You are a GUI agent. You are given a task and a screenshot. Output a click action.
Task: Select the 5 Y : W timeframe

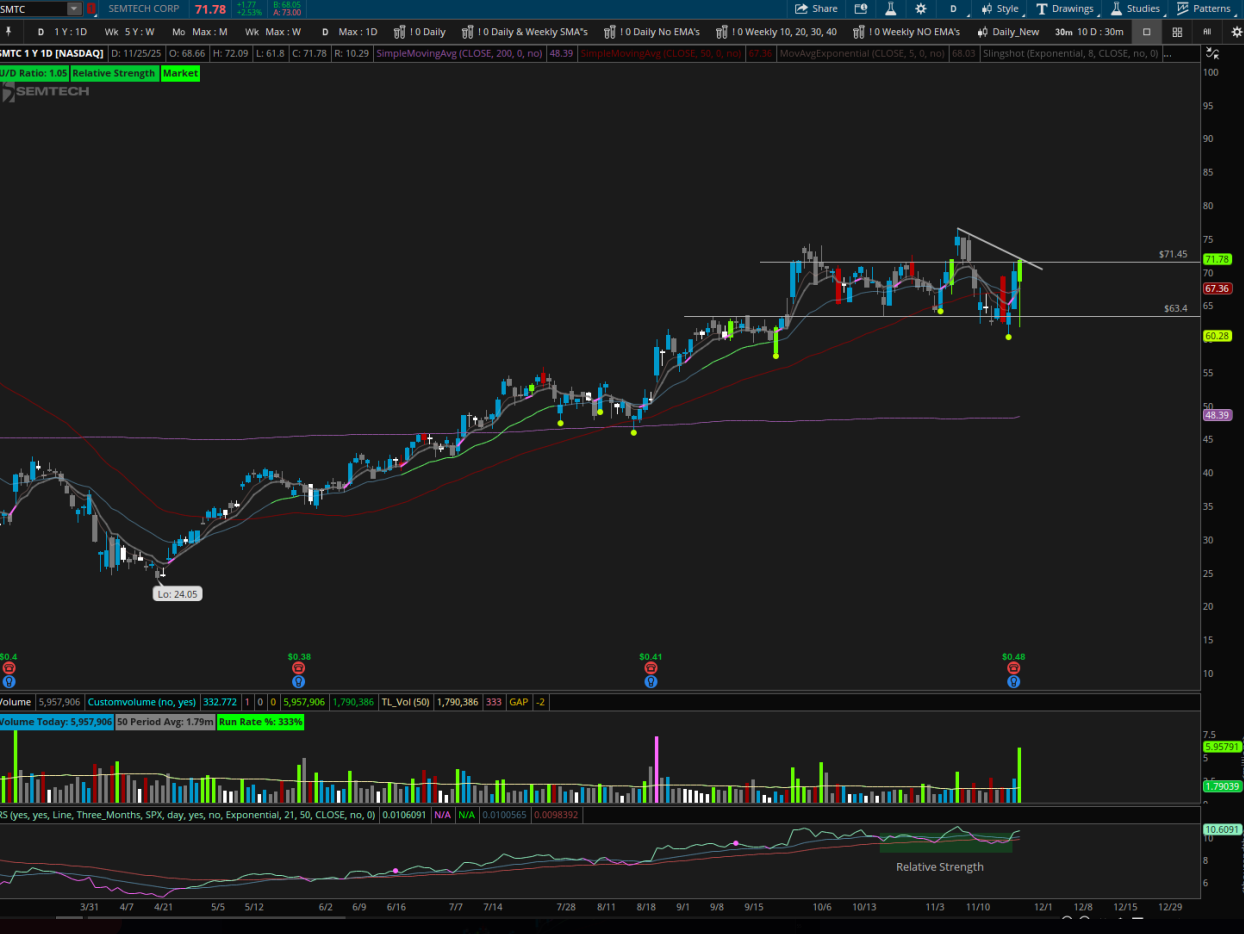130,32
